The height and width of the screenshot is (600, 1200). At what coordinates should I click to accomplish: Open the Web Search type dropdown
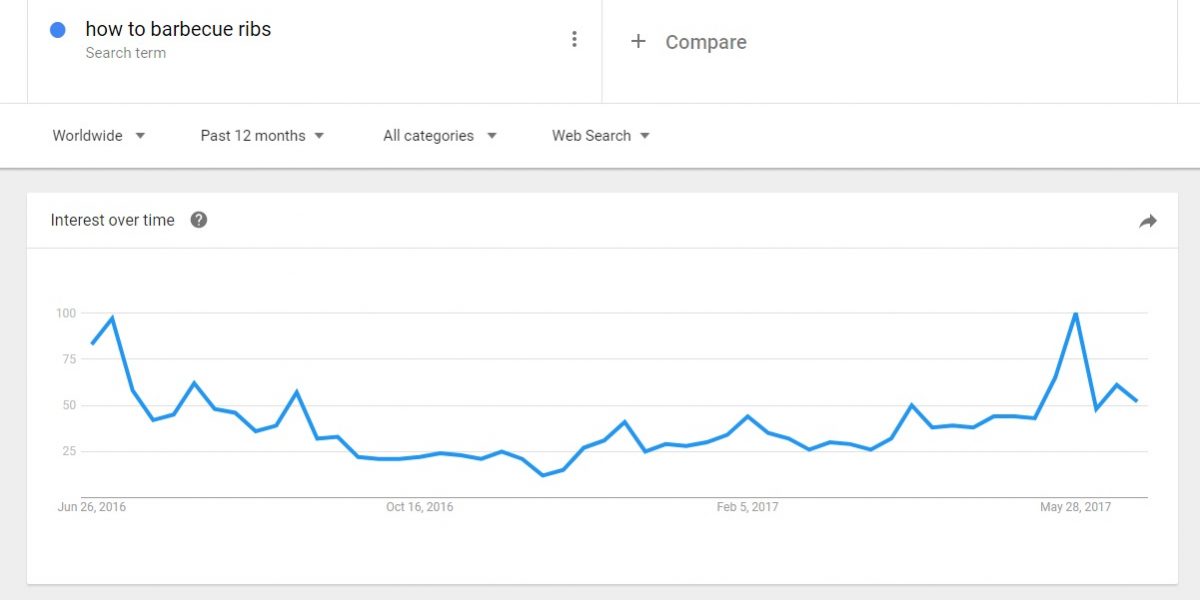click(601, 135)
